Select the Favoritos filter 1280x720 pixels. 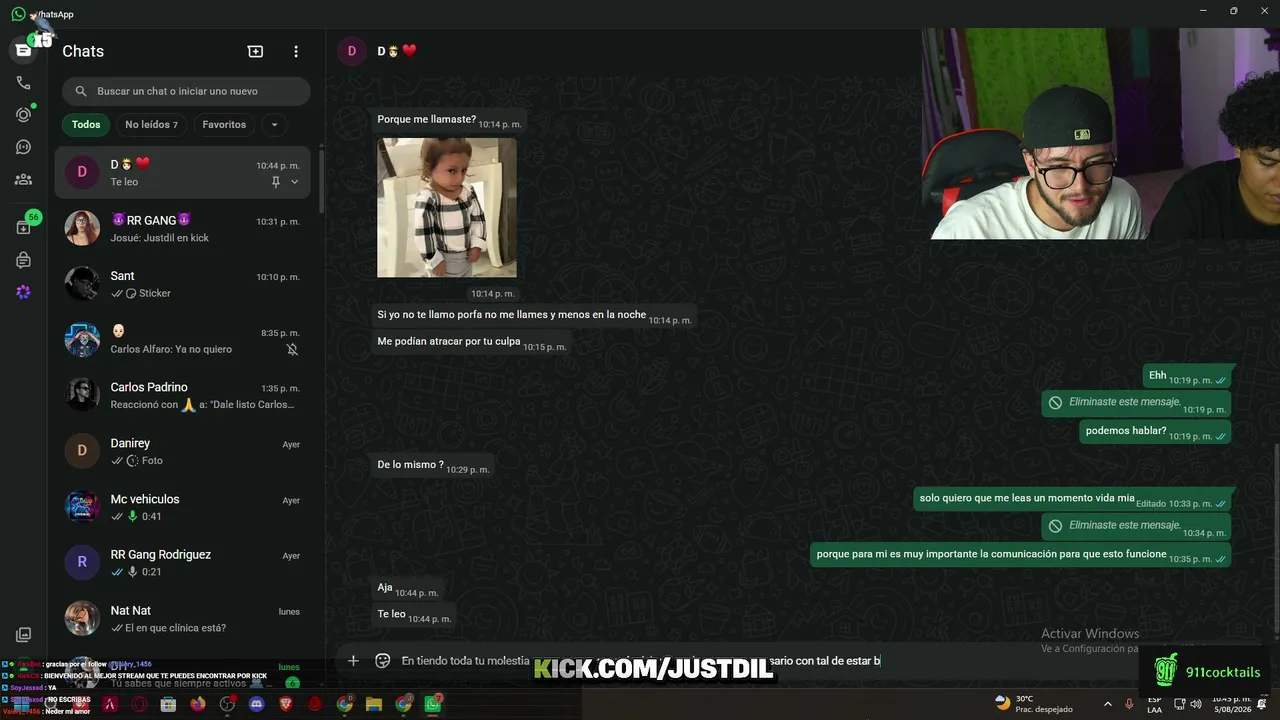click(224, 125)
